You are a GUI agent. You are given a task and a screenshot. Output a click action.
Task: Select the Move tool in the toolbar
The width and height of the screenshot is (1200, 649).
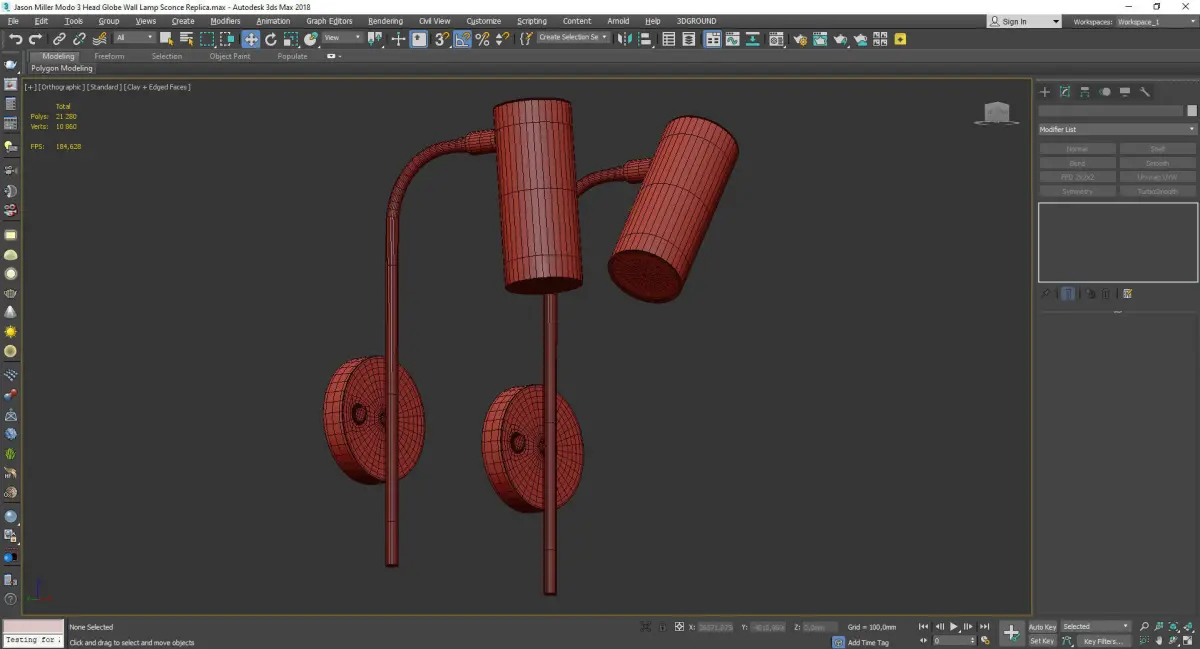coord(250,39)
